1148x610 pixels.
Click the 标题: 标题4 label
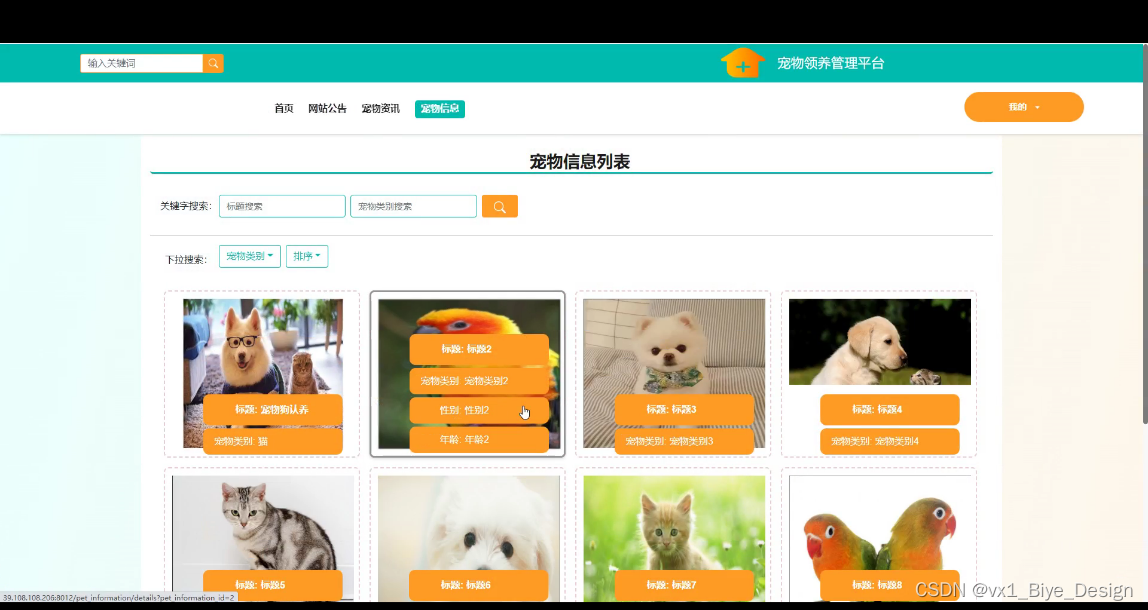[890, 409]
